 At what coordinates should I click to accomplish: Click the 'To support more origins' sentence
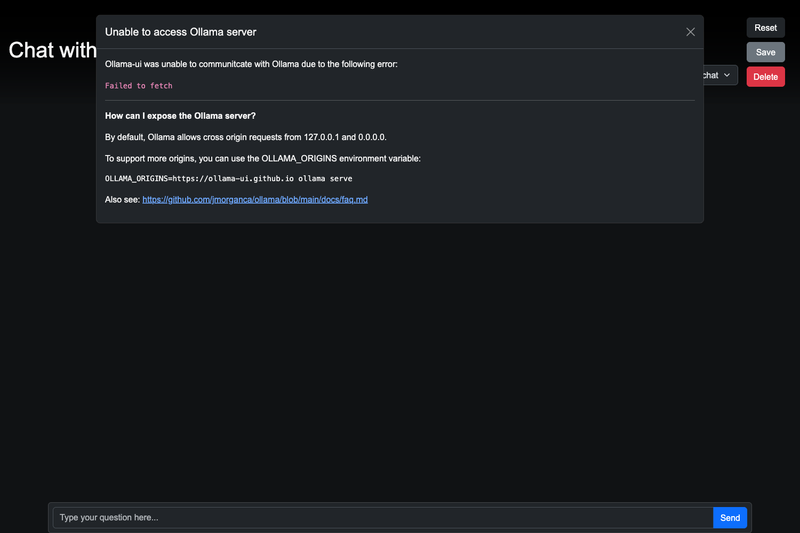click(x=263, y=159)
